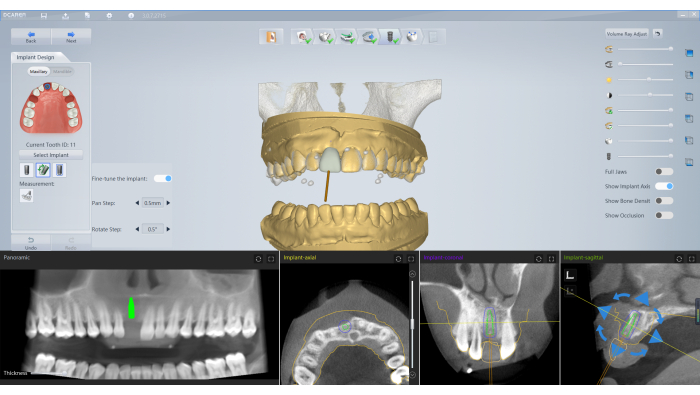This screenshot has height=395, width=700.
Task: Select the Maxillary jaw option
Action: (x=38, y=71)
